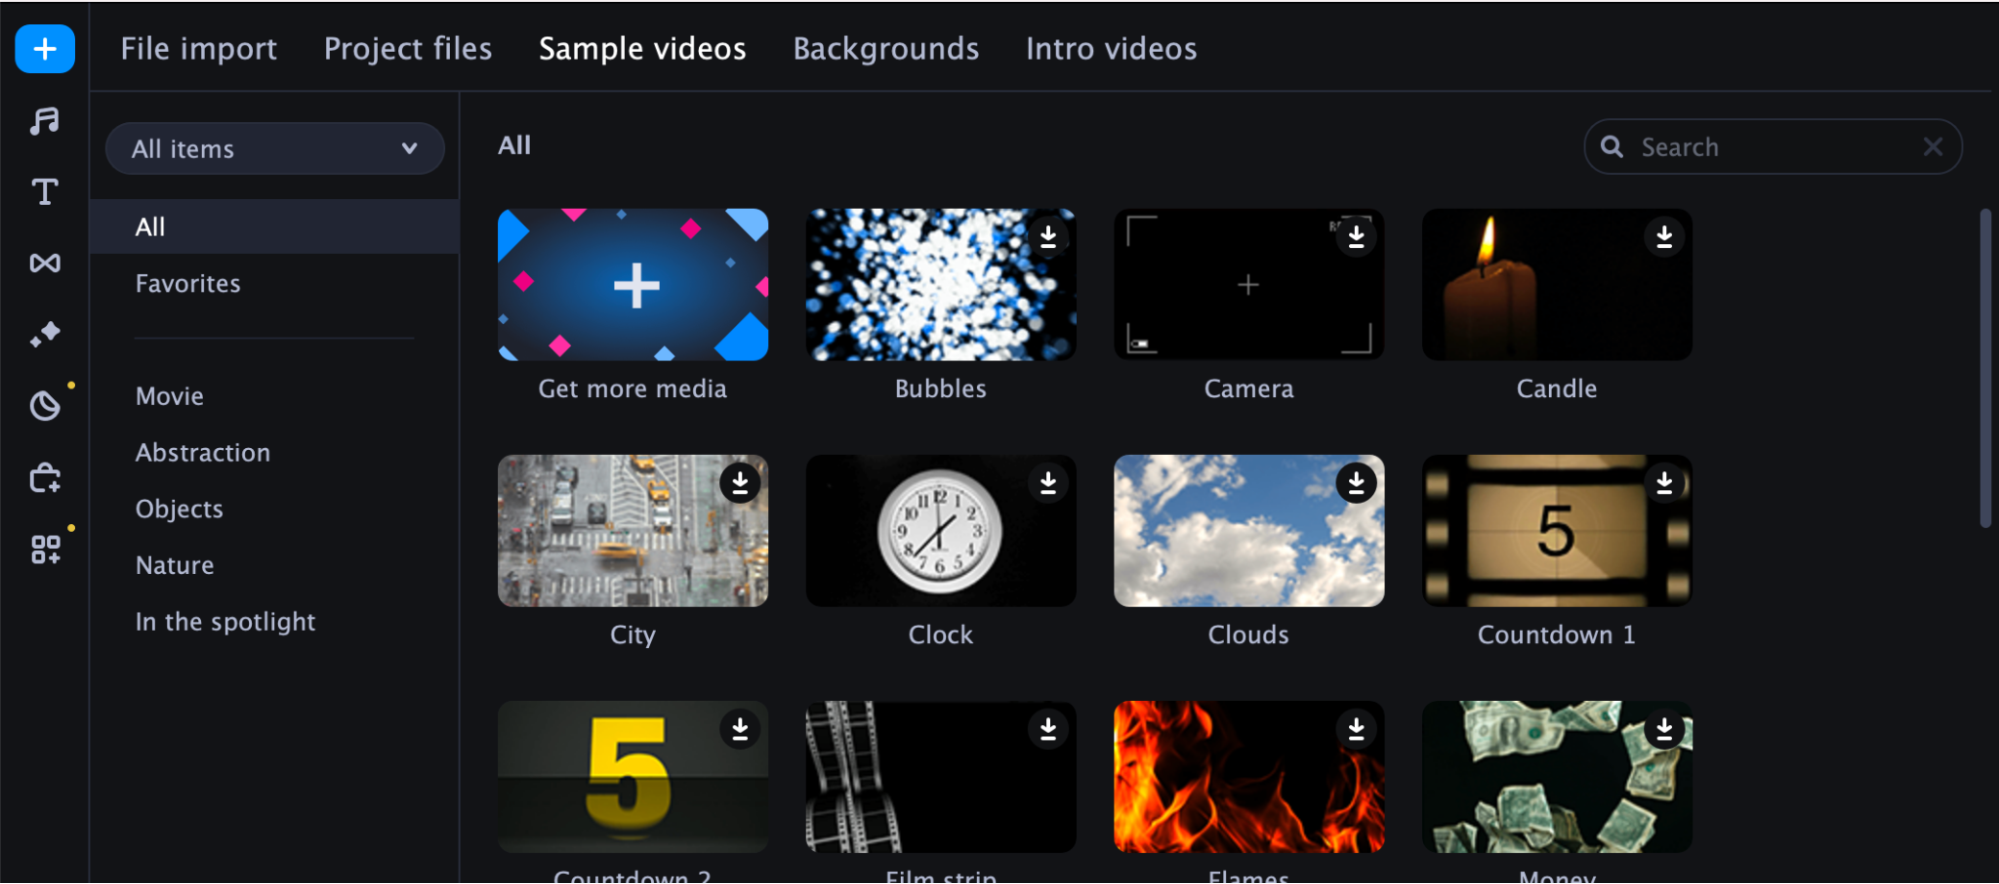Download the Bubbles sample video

pos(1048,237)
